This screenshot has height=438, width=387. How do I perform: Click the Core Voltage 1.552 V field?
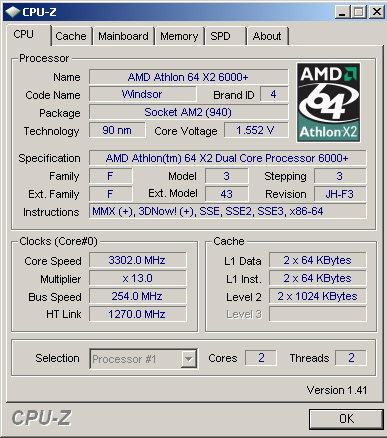(256, 130)
